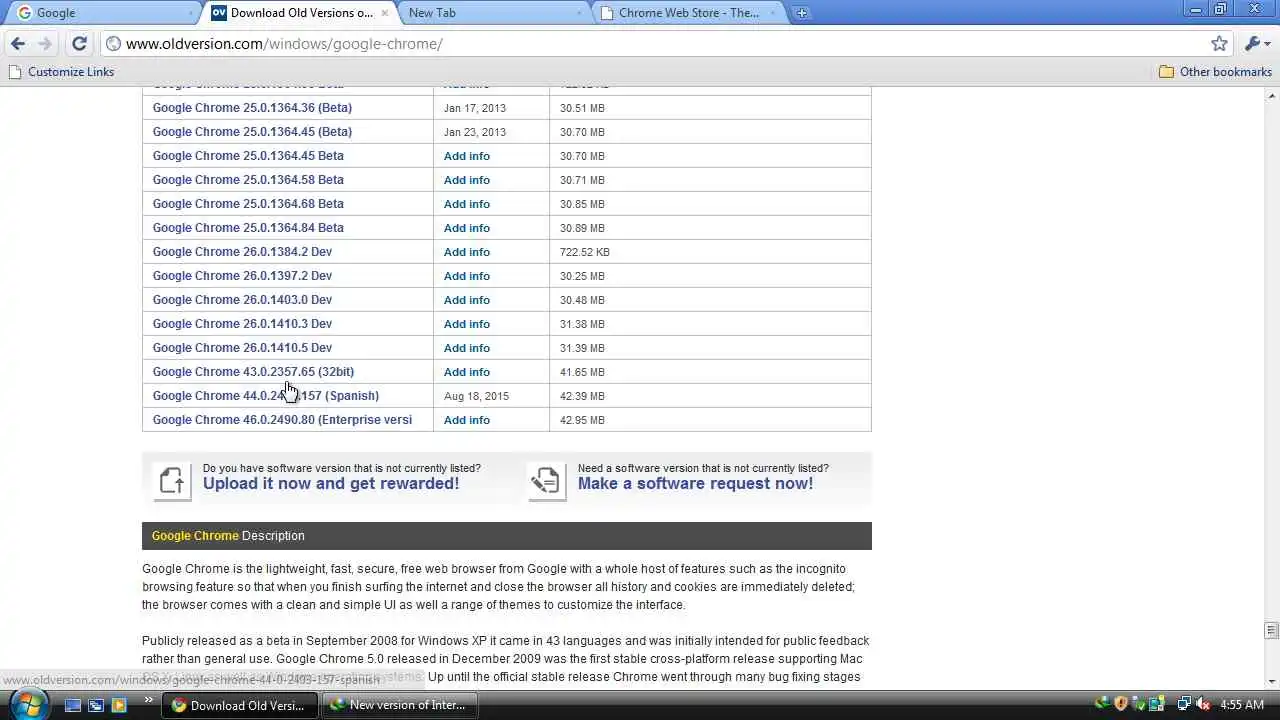This screenshot has width=1280, height=720.
Task: Open Google Chrome 43.0.2357.65 (32bit) link
Action: tap(253, 372)
